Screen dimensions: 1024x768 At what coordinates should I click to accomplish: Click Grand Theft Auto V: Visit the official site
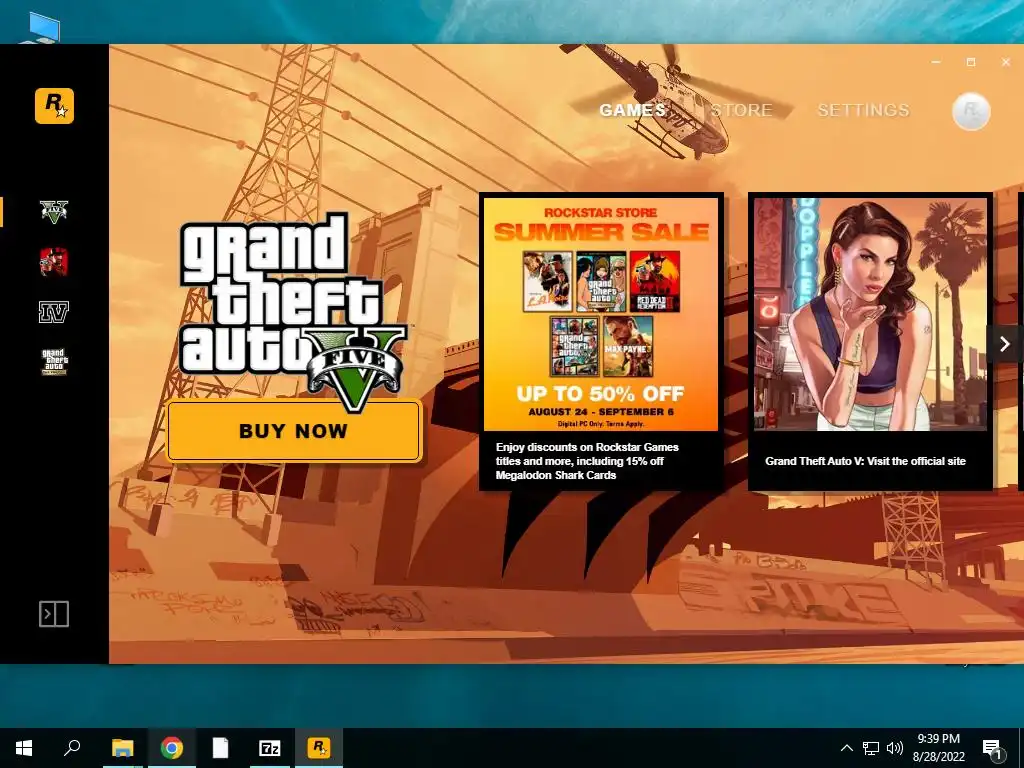865,461
